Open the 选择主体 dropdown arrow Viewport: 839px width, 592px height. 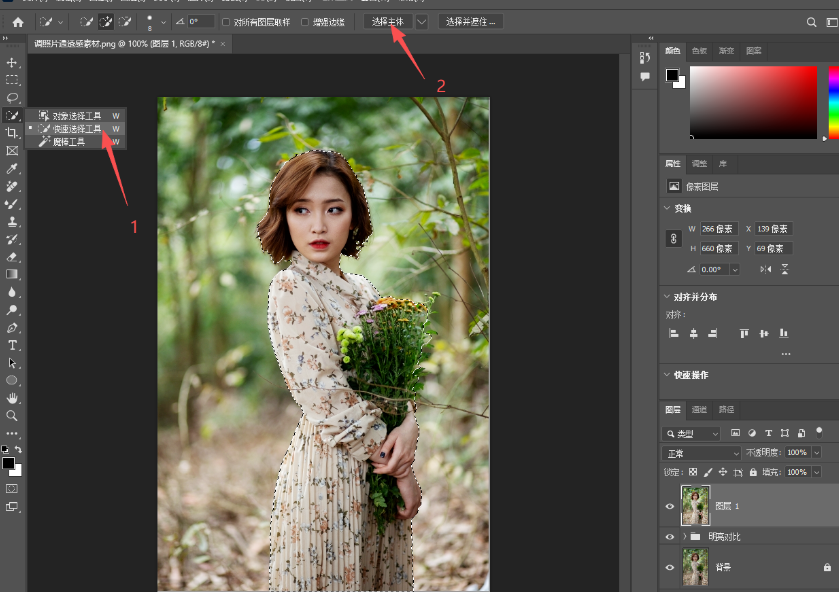coord(422,22)
